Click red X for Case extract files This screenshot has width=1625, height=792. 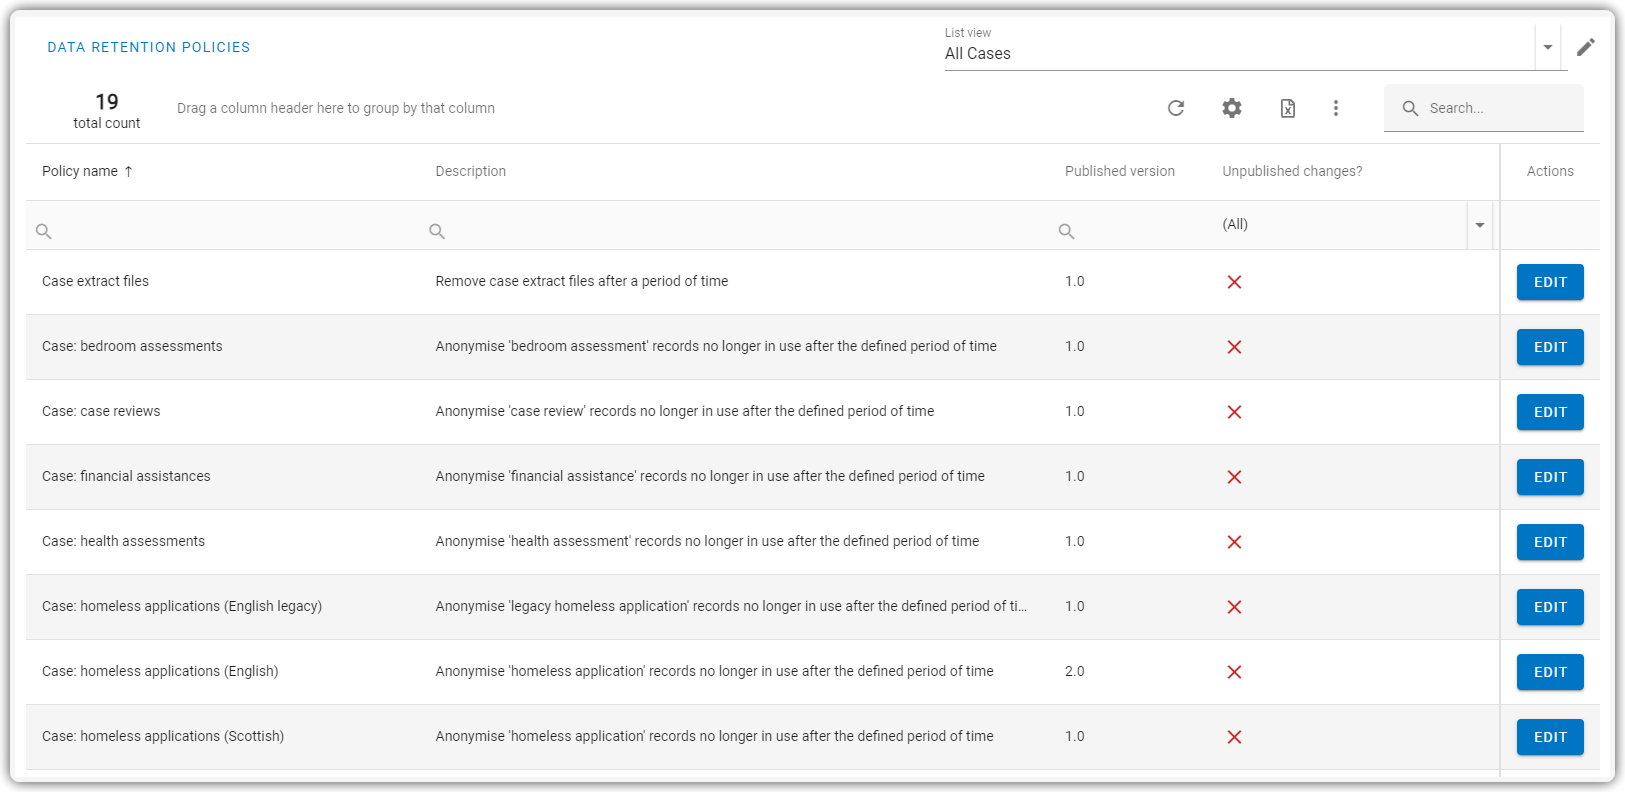(1235, 282)
